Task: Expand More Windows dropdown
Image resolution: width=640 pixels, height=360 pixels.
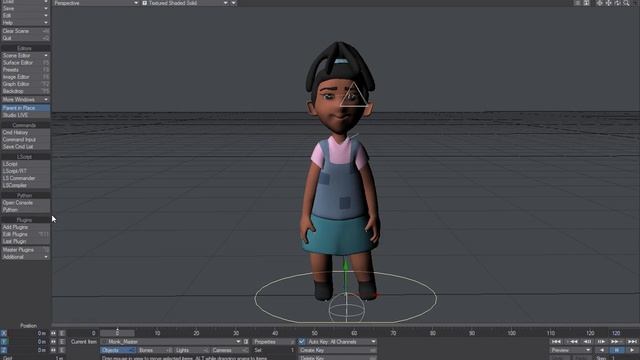Action: [x=25, y=100]
